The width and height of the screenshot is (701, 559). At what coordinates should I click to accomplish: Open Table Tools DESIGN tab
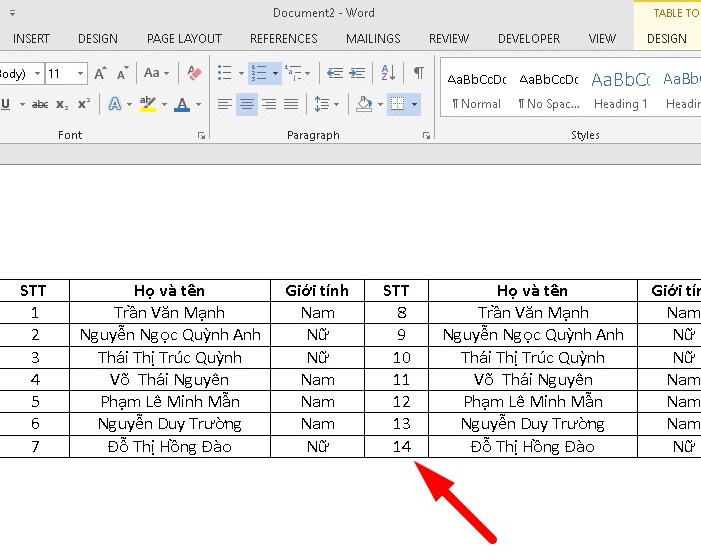pyautogui.click(x=667, y=39)
